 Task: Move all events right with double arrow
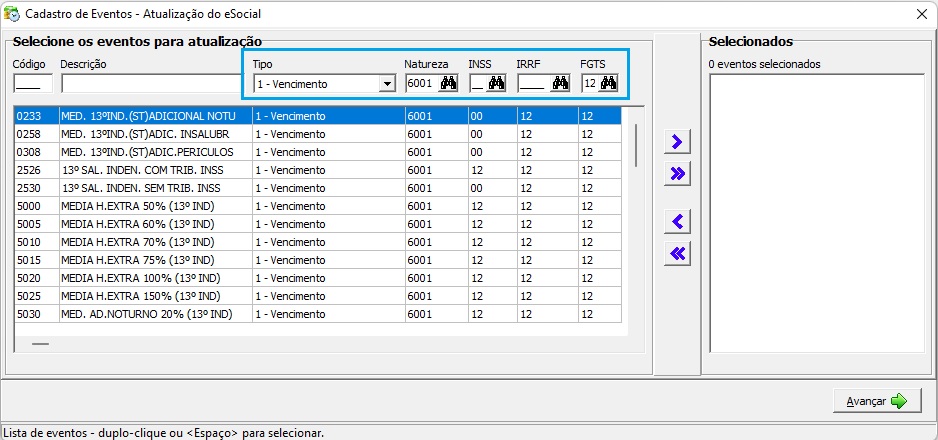pyautogui.click(x=677, y=174)
